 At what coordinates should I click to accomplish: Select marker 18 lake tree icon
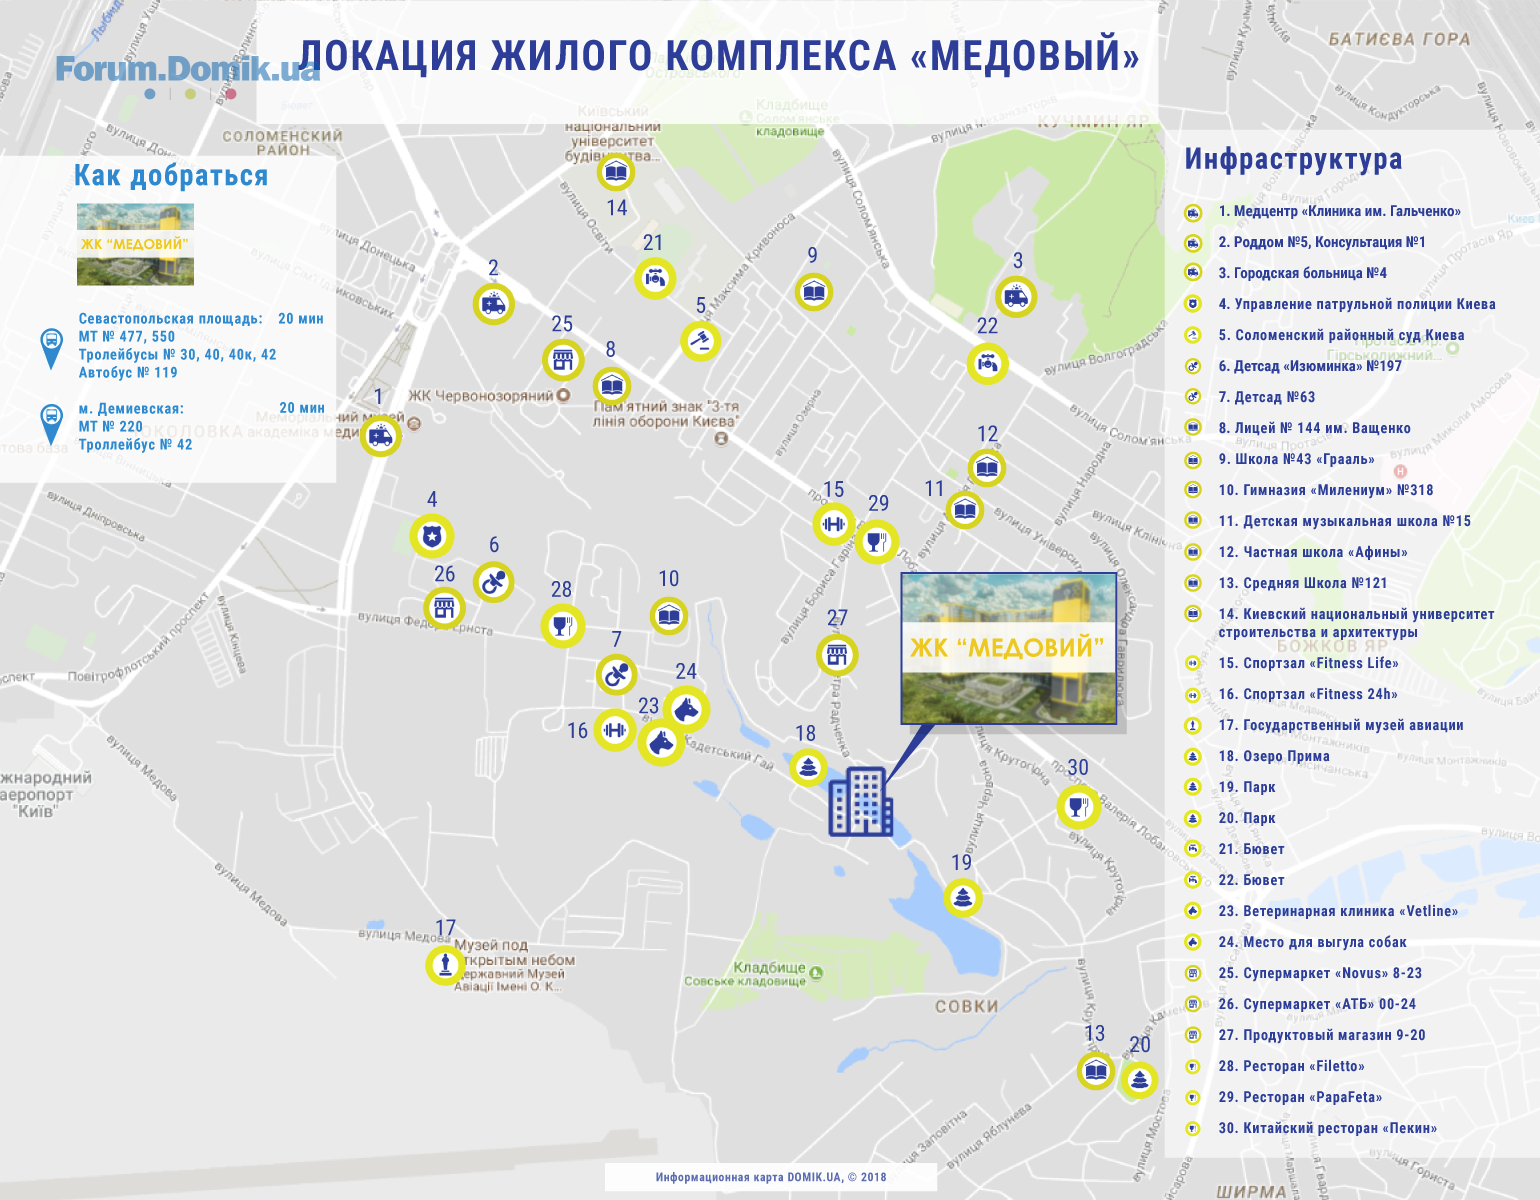tap(808, 767)
